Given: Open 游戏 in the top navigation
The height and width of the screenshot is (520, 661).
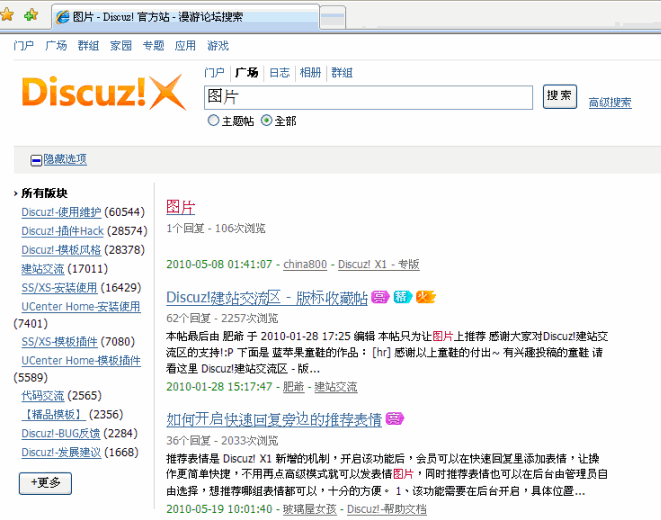Looking at the screenshot, I should coord(218,46).
